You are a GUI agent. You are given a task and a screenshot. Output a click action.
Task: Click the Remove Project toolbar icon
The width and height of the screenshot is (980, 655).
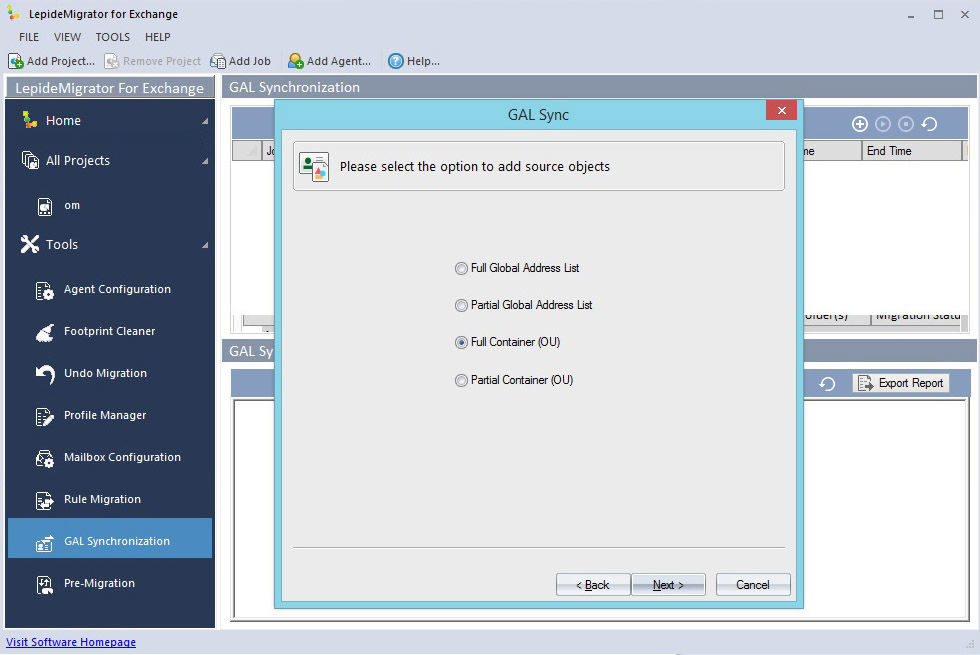click(111, 61)
